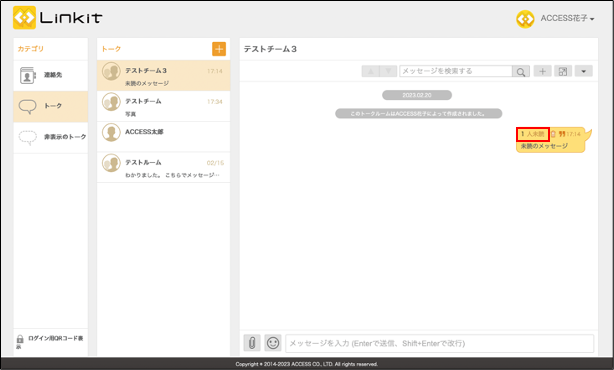
Task: Open the 非表示のトーク hidden talks category
Action: (51, 137)
